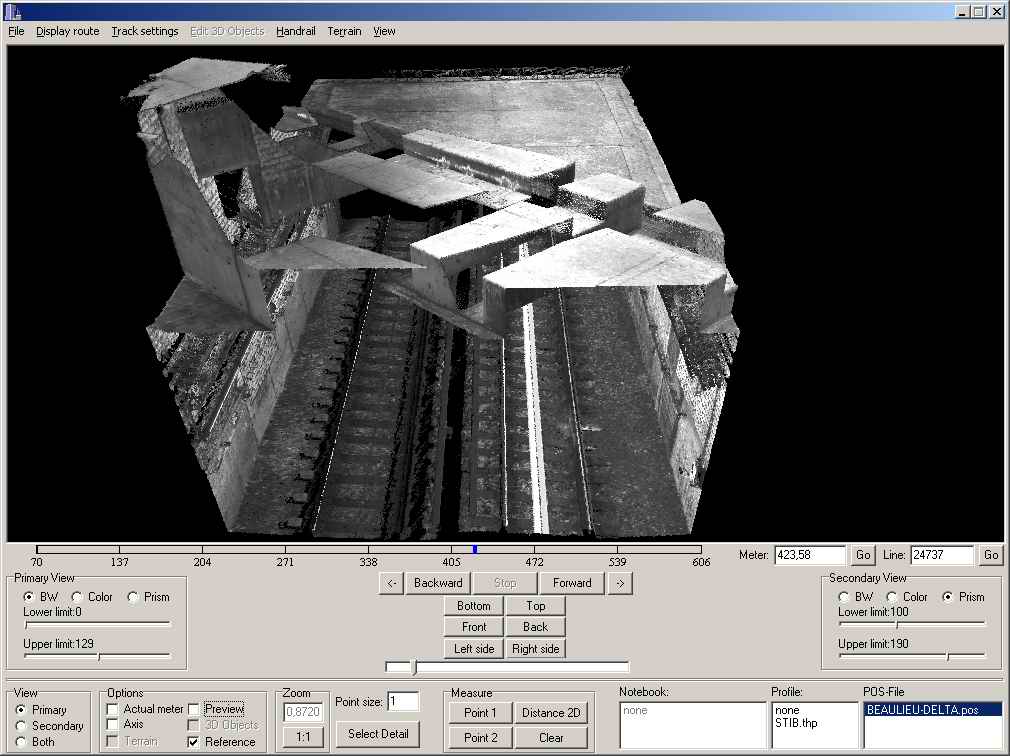Select the Both view radio button
This screenshot has width=1010, height=756.
[x=22, y=742]
